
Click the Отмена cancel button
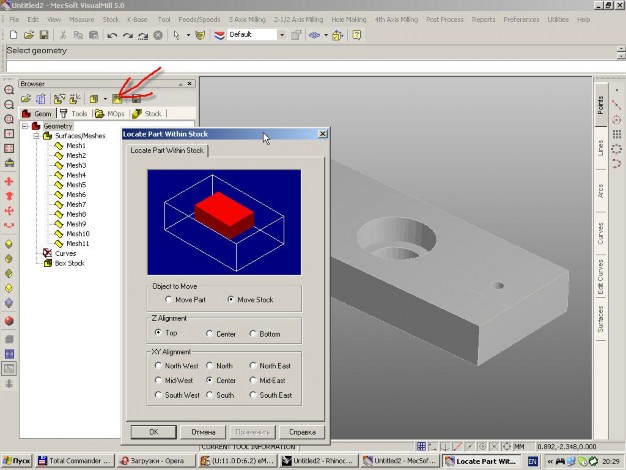point(203,432)
